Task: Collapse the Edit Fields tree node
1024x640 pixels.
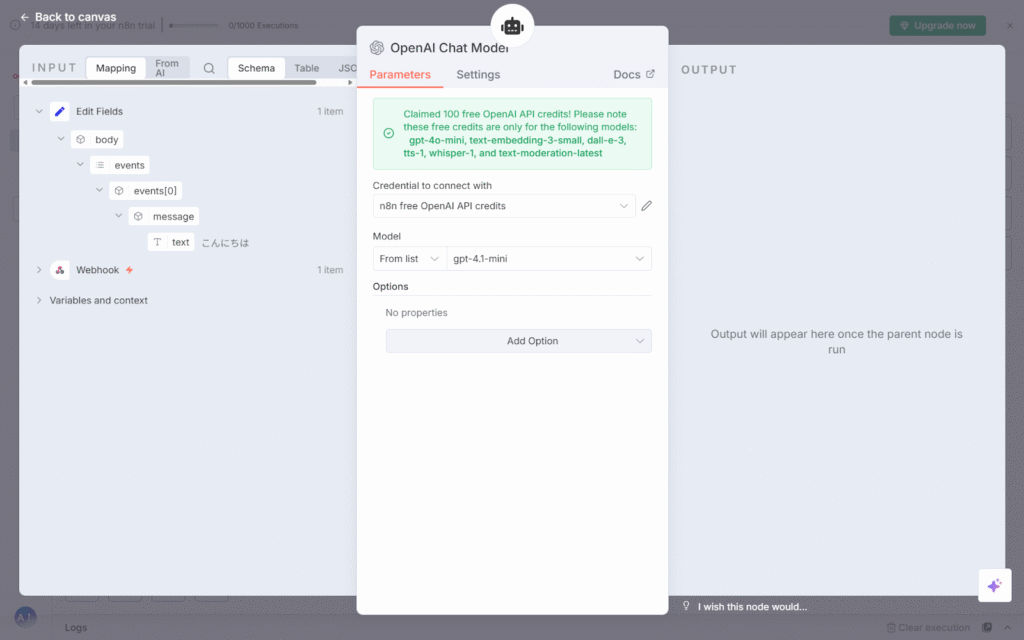Action: coord(39,112)
